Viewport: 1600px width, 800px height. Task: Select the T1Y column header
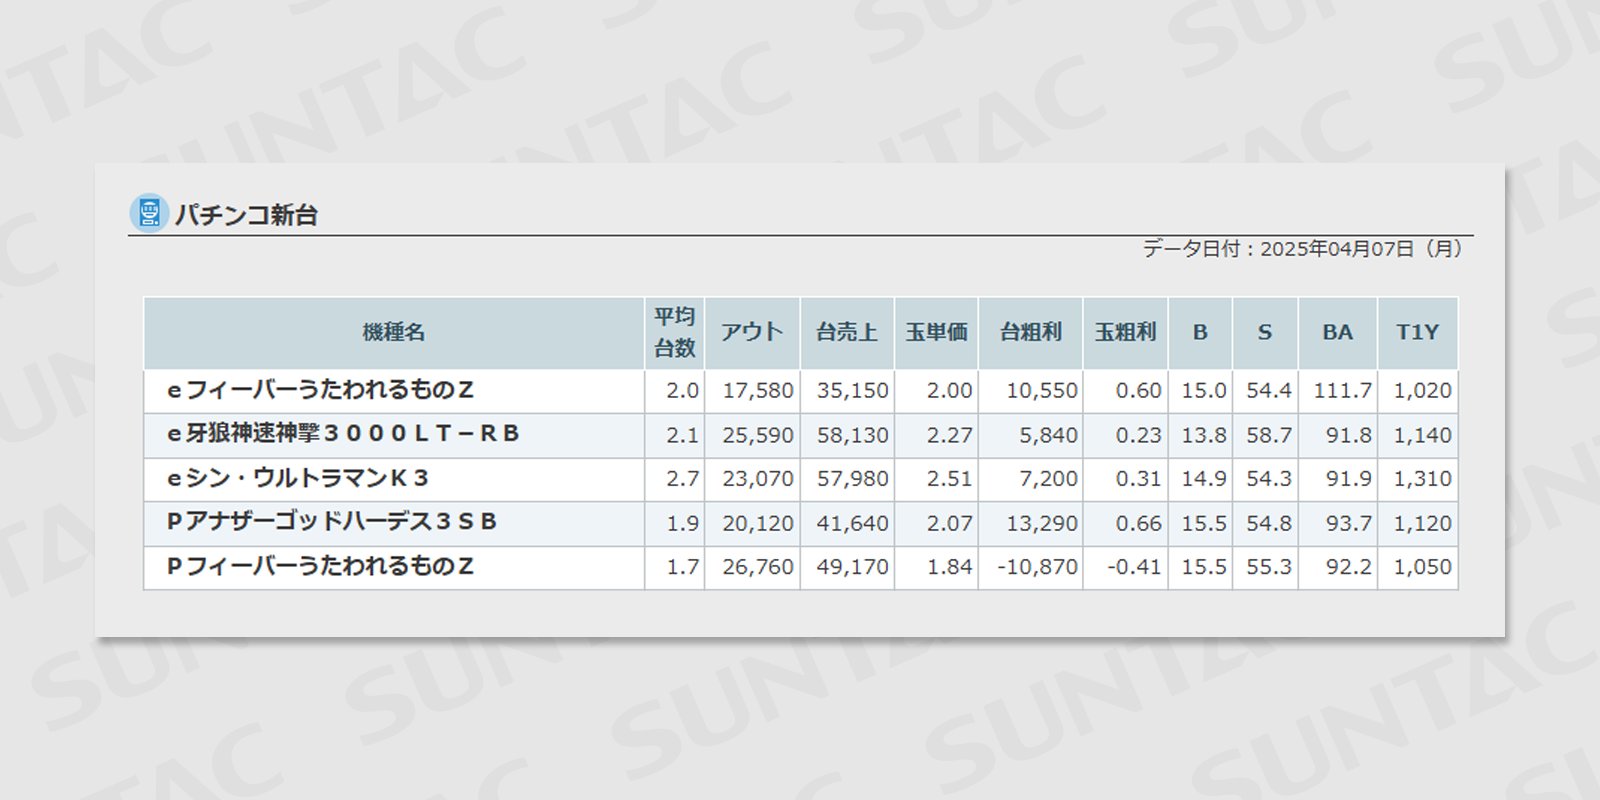[x=1418, y=333]
